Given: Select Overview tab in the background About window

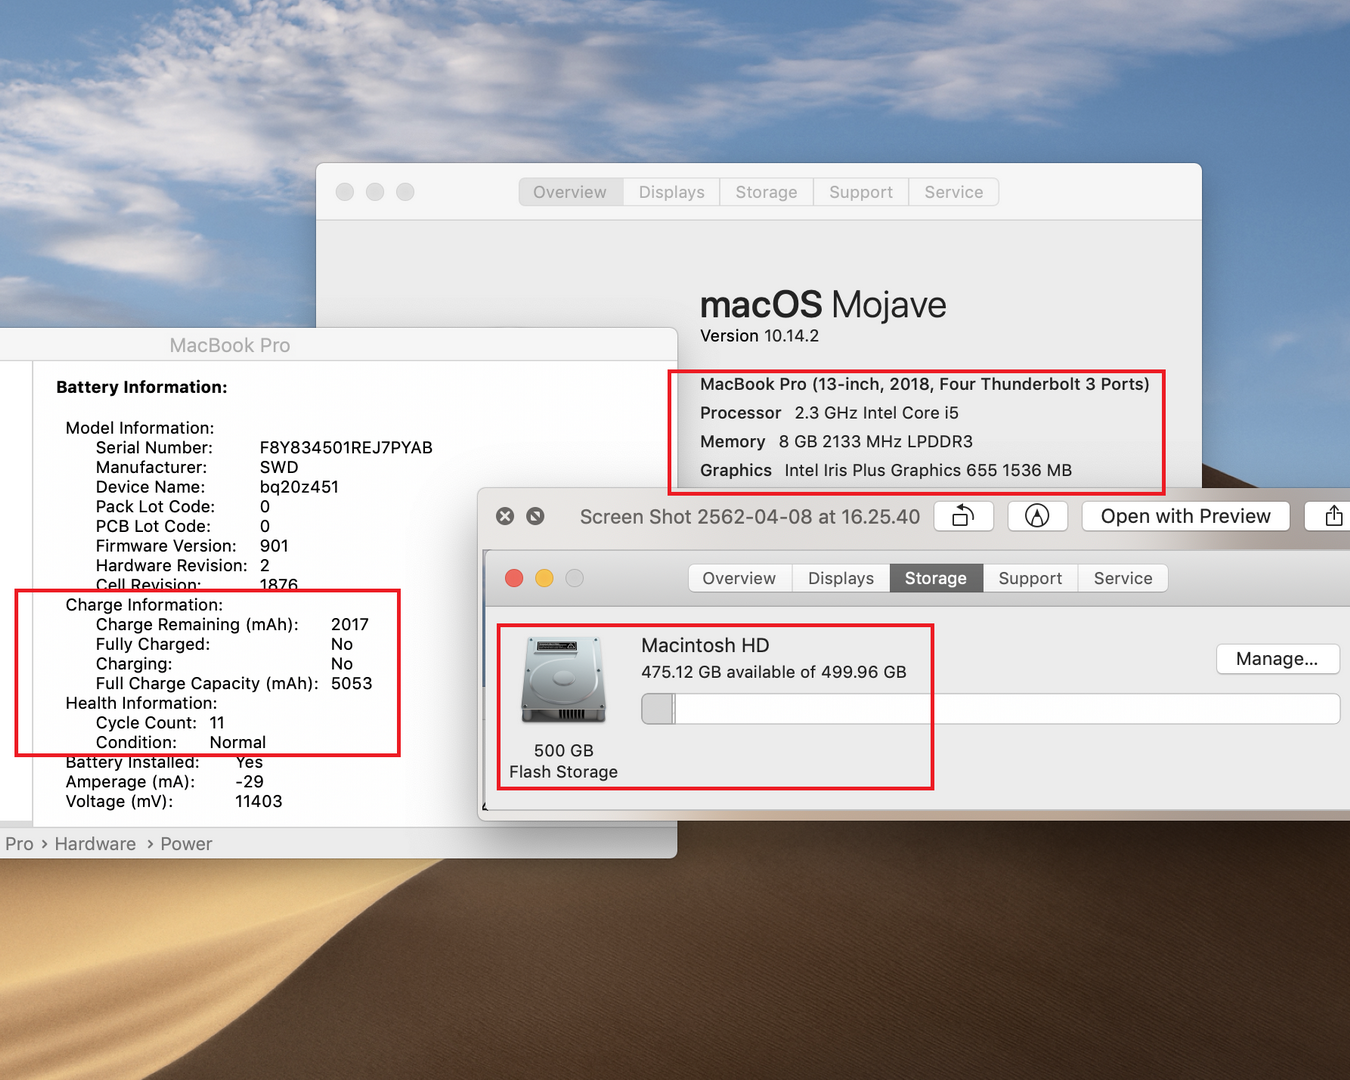Looking at the screenshot, I should point(570,192).
